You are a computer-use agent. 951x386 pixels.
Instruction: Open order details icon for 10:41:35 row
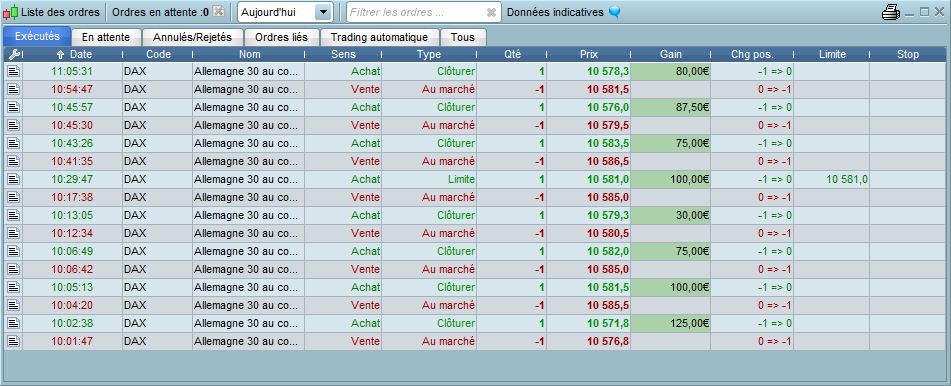(13, 161)
